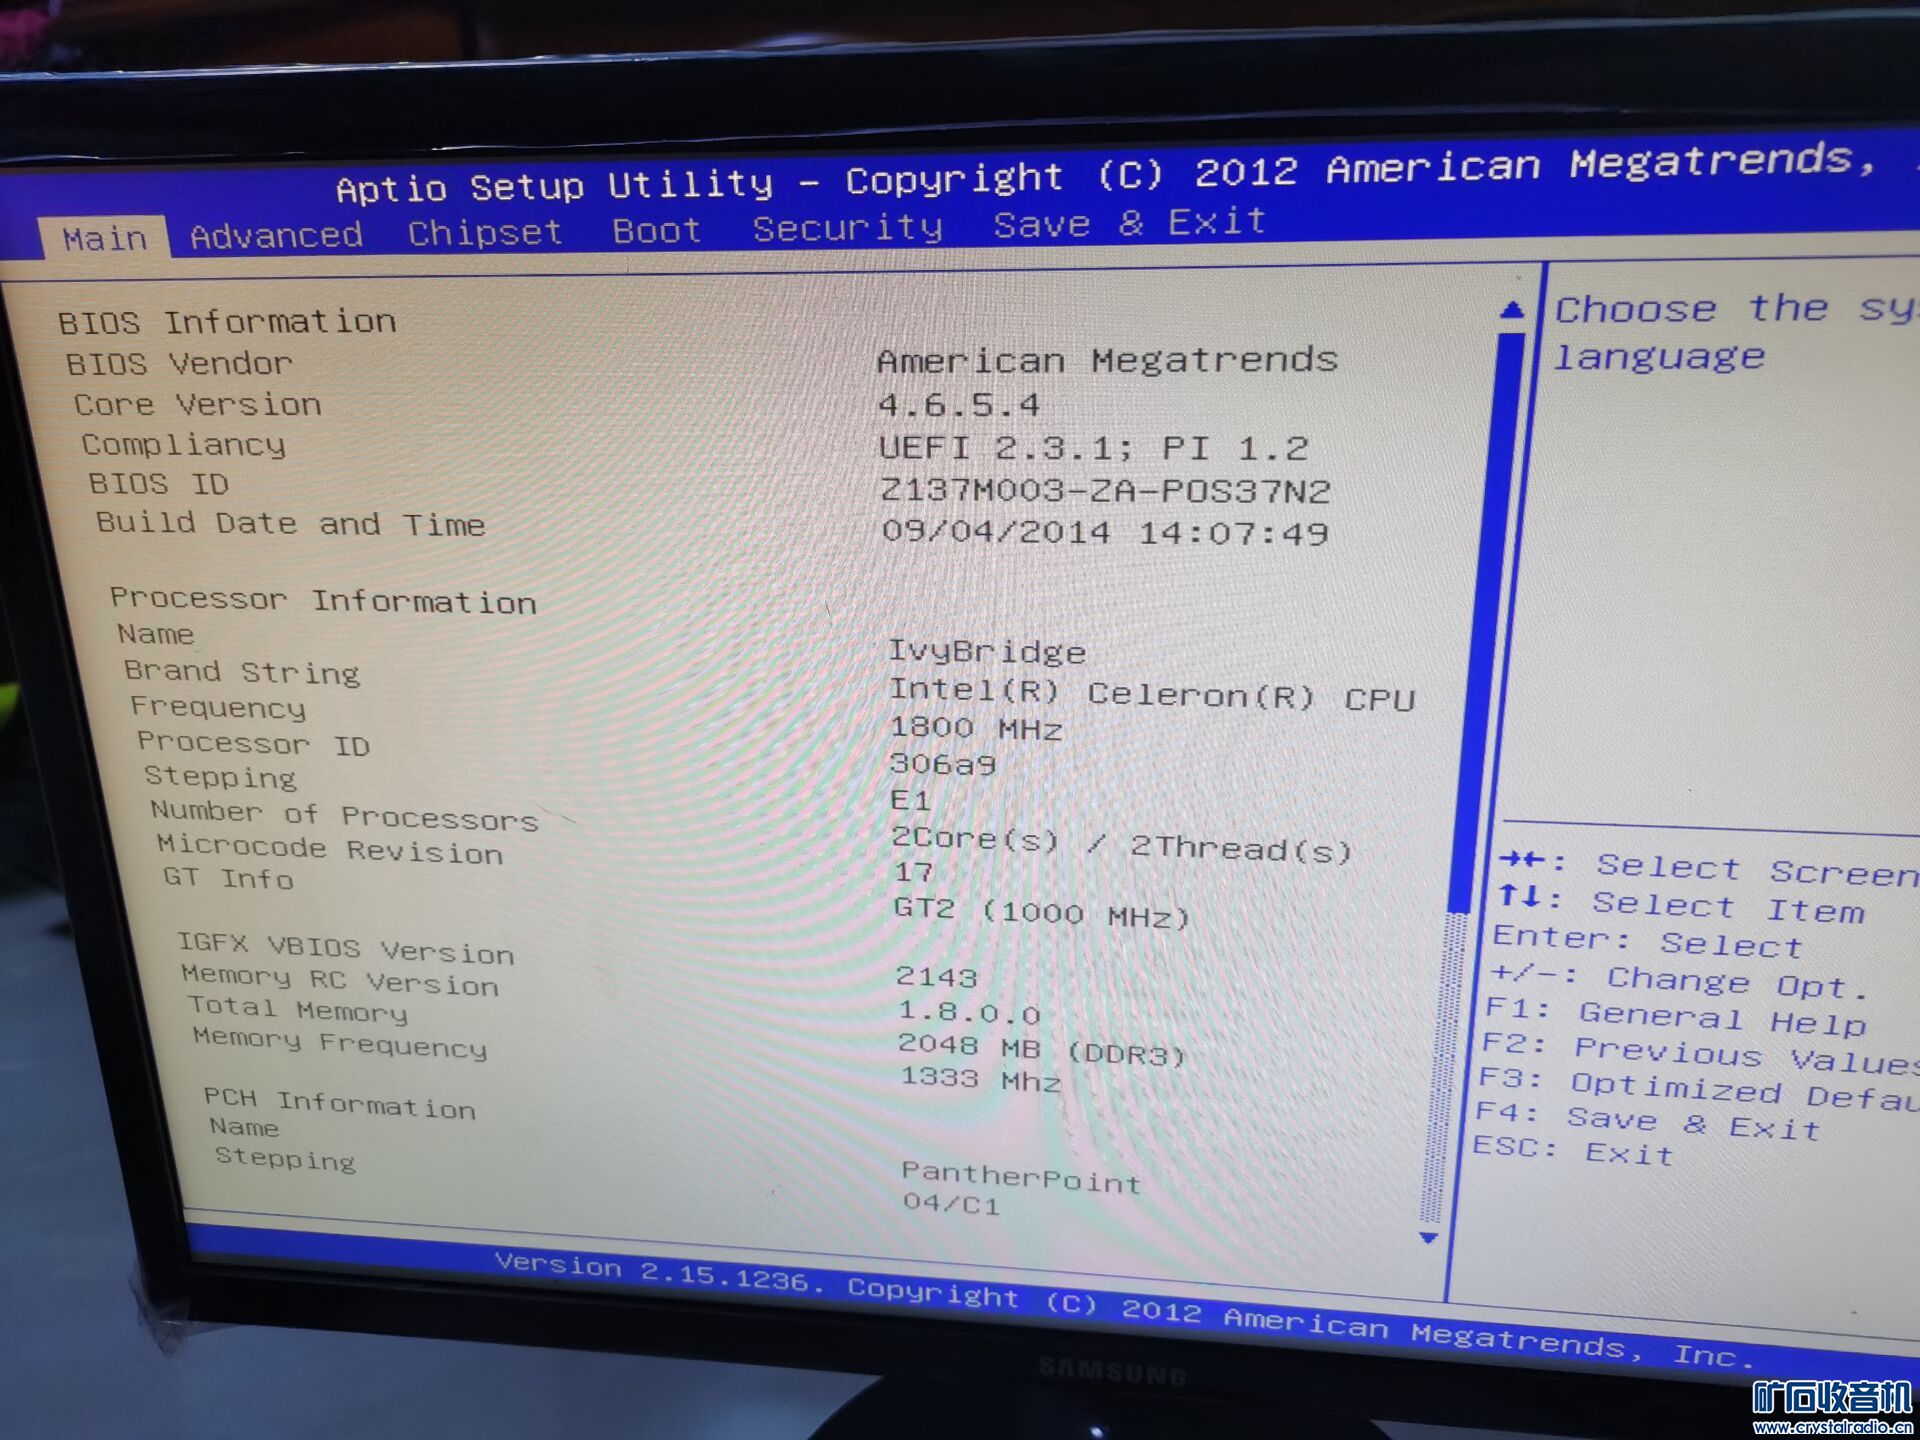This screenshot has width=1920, height=1440.
Task: Click the PCH stepping value 04/C1
Action: pyautogui.click(x=951, y=1203)
